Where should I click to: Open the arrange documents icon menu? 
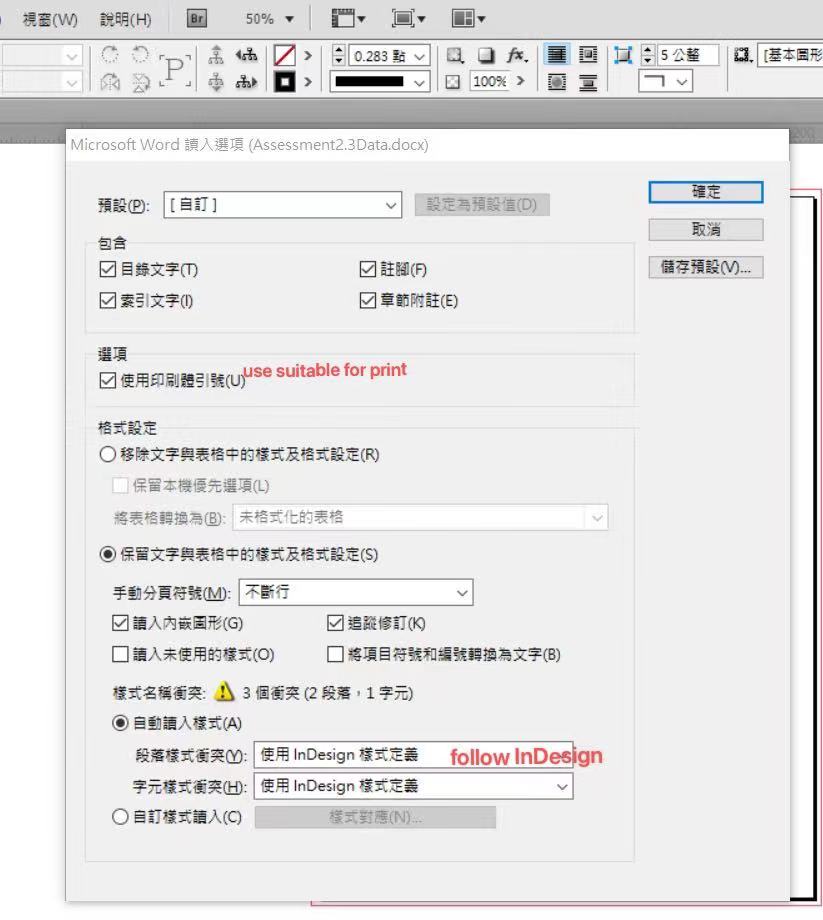[x=467, y=19]
